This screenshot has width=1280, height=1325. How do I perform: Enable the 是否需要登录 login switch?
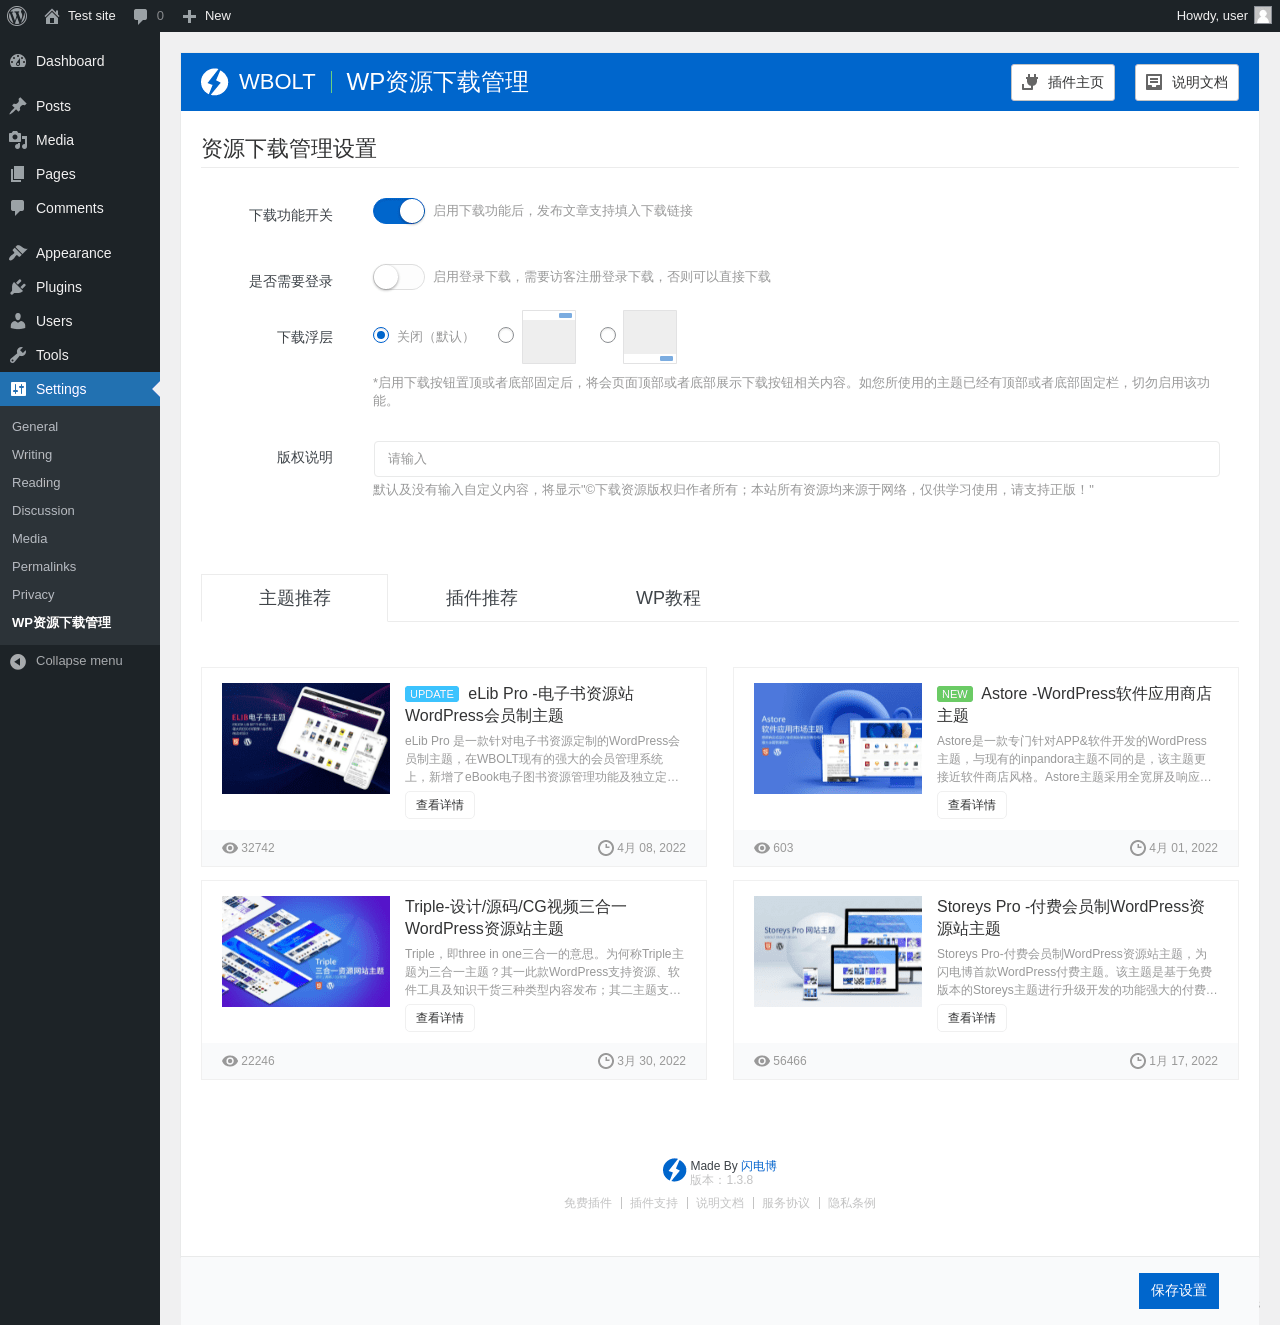click(x=399, y=277)
